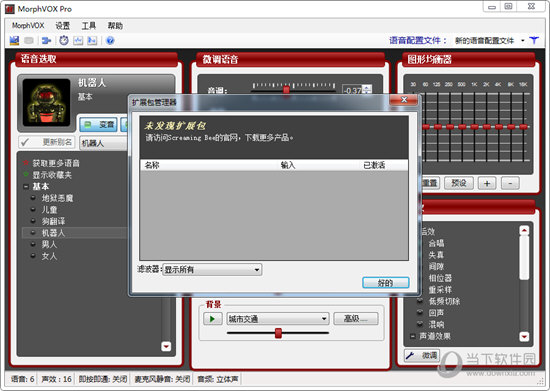Click the effects list scroll-down arrow
The image size is (550, 391).
524,337
